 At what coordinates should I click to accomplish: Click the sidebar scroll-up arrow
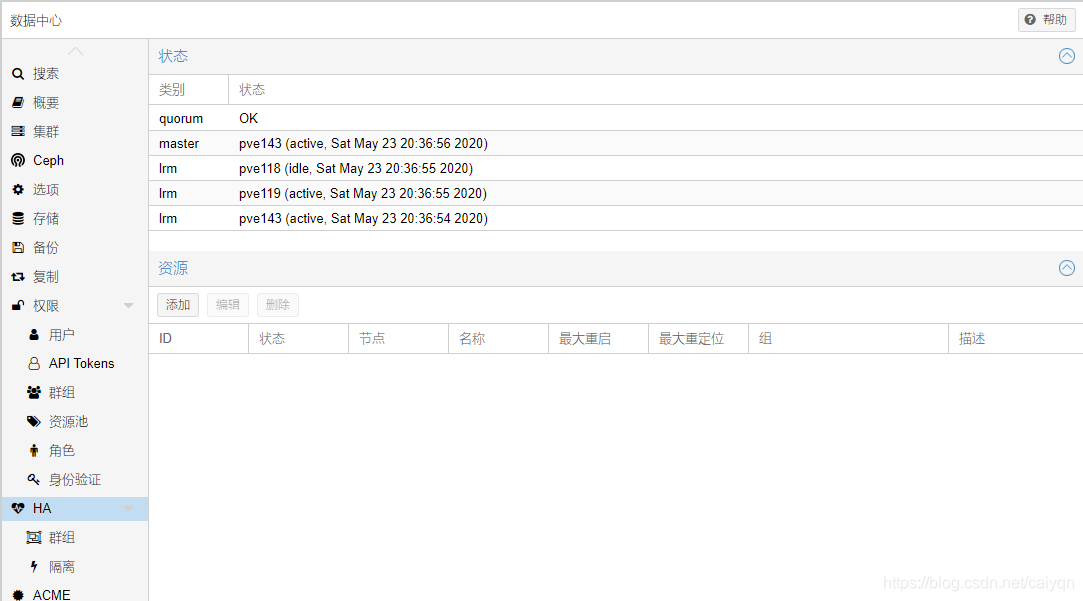coord(75,51)
